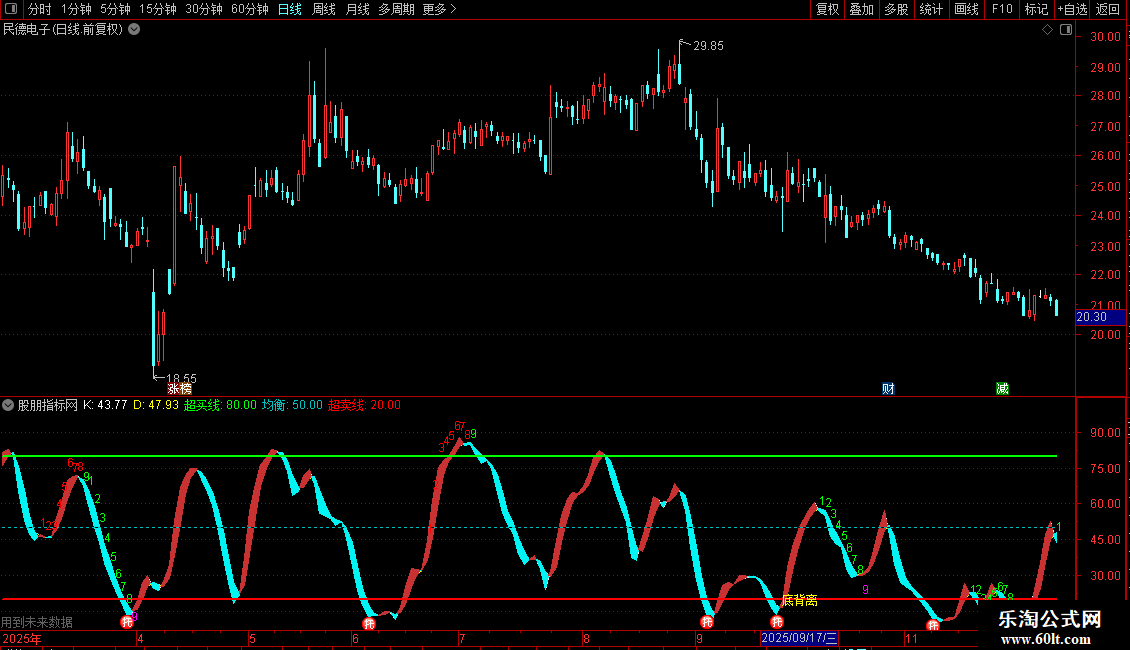This screenshot has width=1130, height=650.
Task: Switch to 周线 weekly period tab
Action: 324,10
